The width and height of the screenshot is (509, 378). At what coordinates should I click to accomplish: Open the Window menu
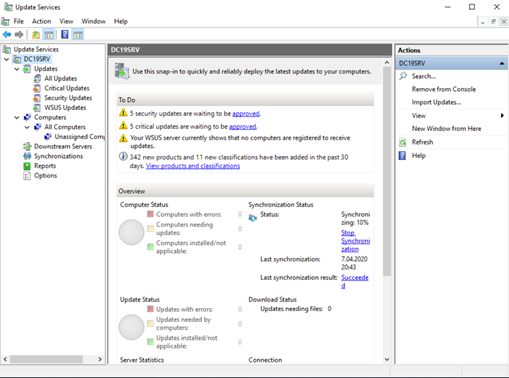94,21
